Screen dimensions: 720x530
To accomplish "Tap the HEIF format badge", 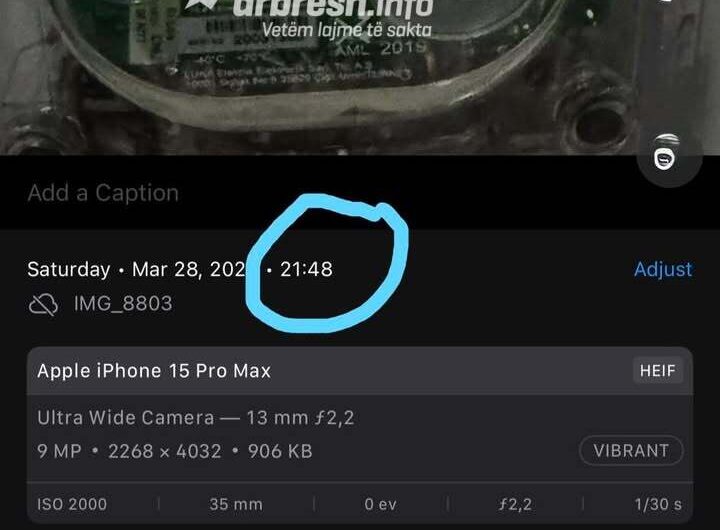I will [658, 370].
